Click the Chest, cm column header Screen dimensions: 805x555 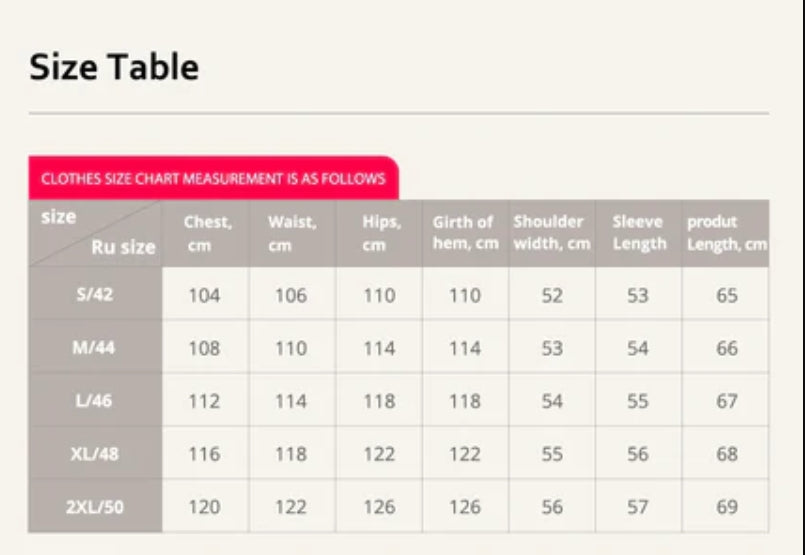[205, 234]
